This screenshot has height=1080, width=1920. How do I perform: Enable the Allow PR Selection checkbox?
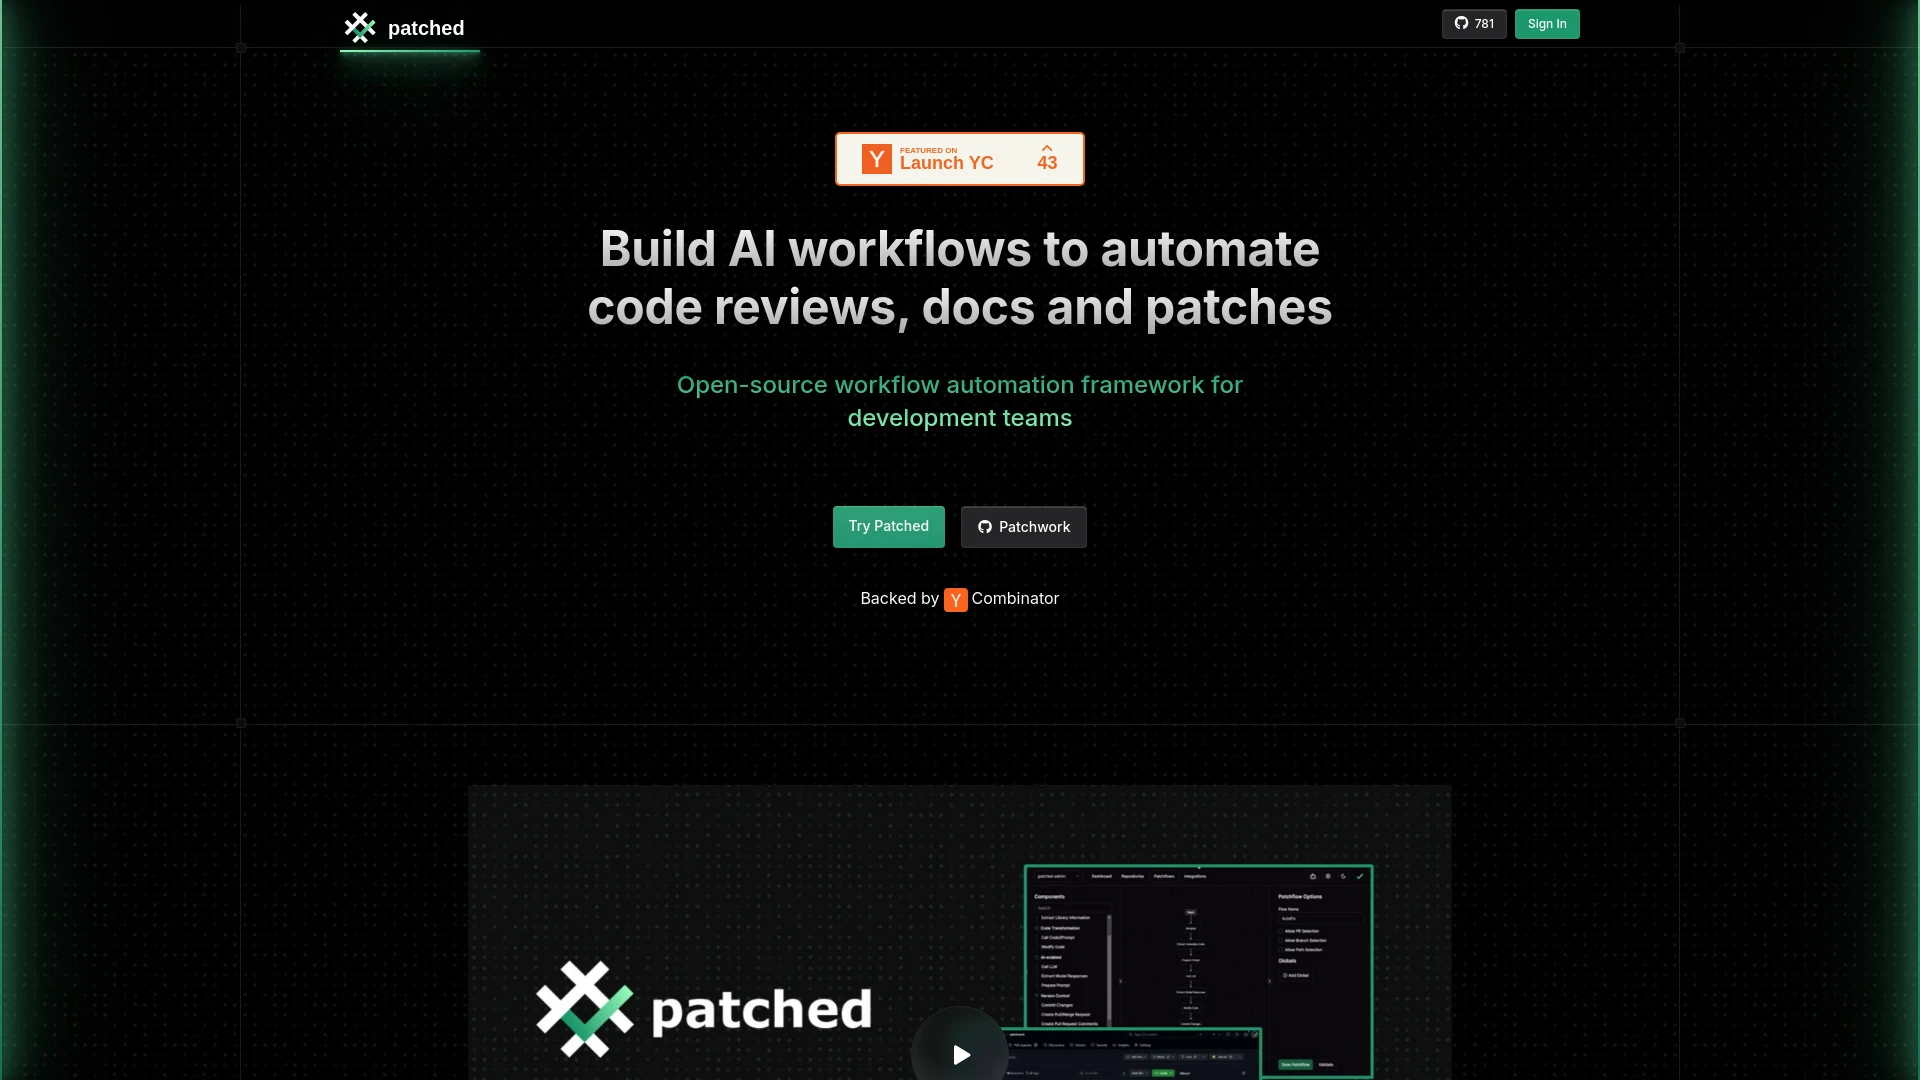[1280, 931]
